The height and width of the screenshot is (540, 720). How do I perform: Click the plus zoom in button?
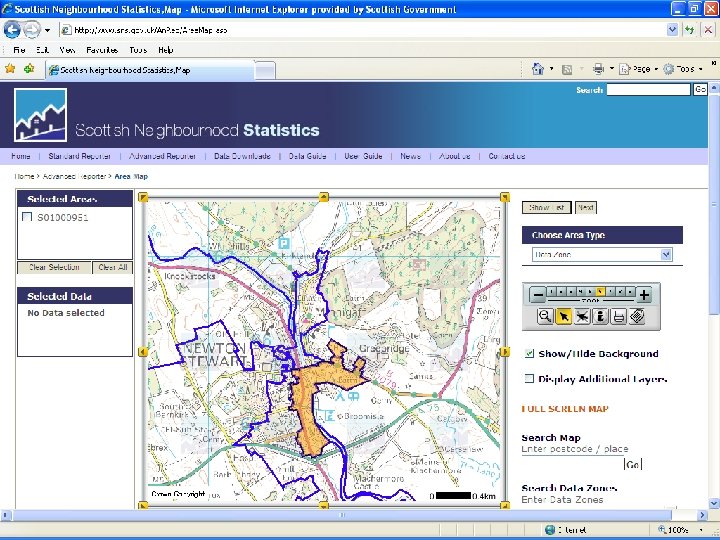pyautogui.click(x=644, y=295)
